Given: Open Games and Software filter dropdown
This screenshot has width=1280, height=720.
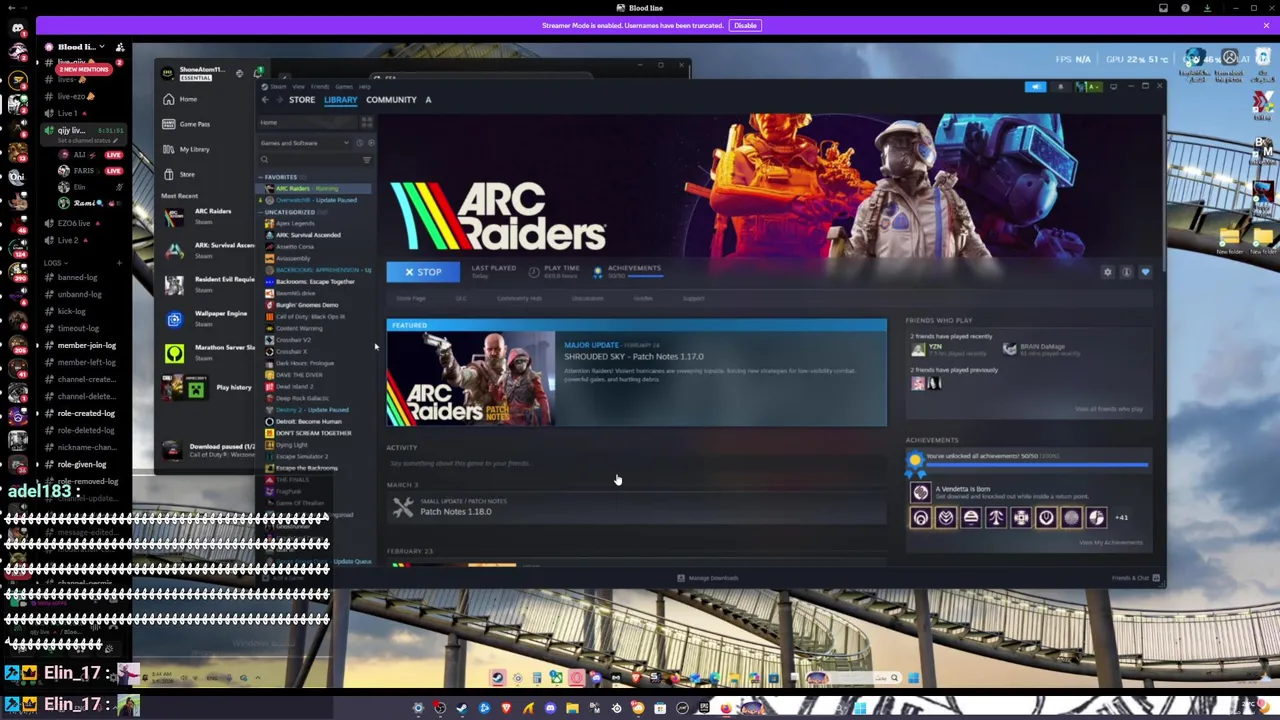Looking at the screenshot, I should [x=304, y=143].
